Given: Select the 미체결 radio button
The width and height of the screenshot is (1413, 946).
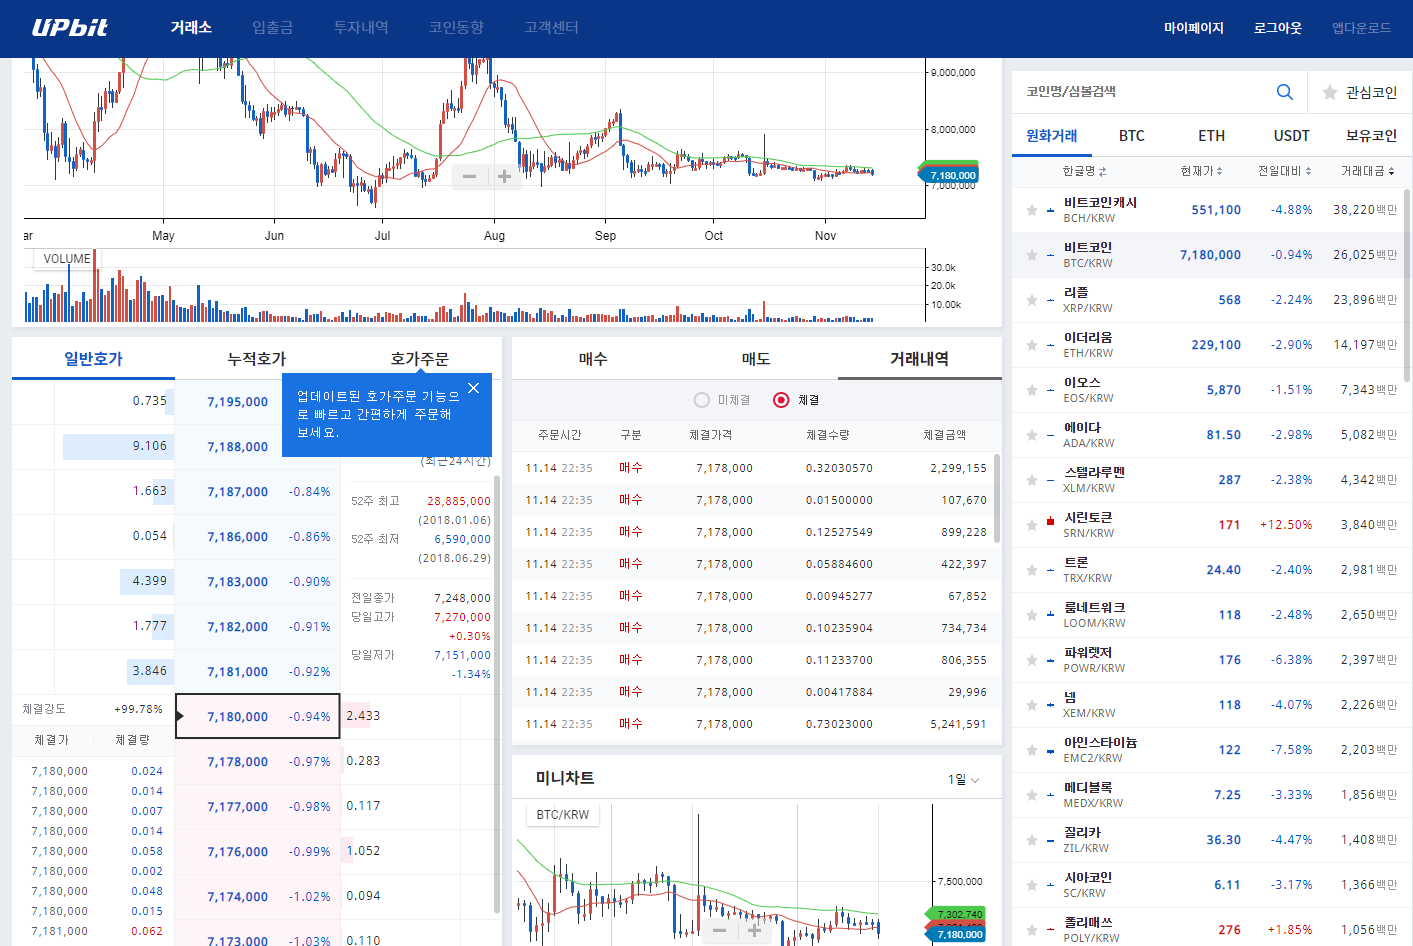Looking at the screenshot, I should (702, 400).
